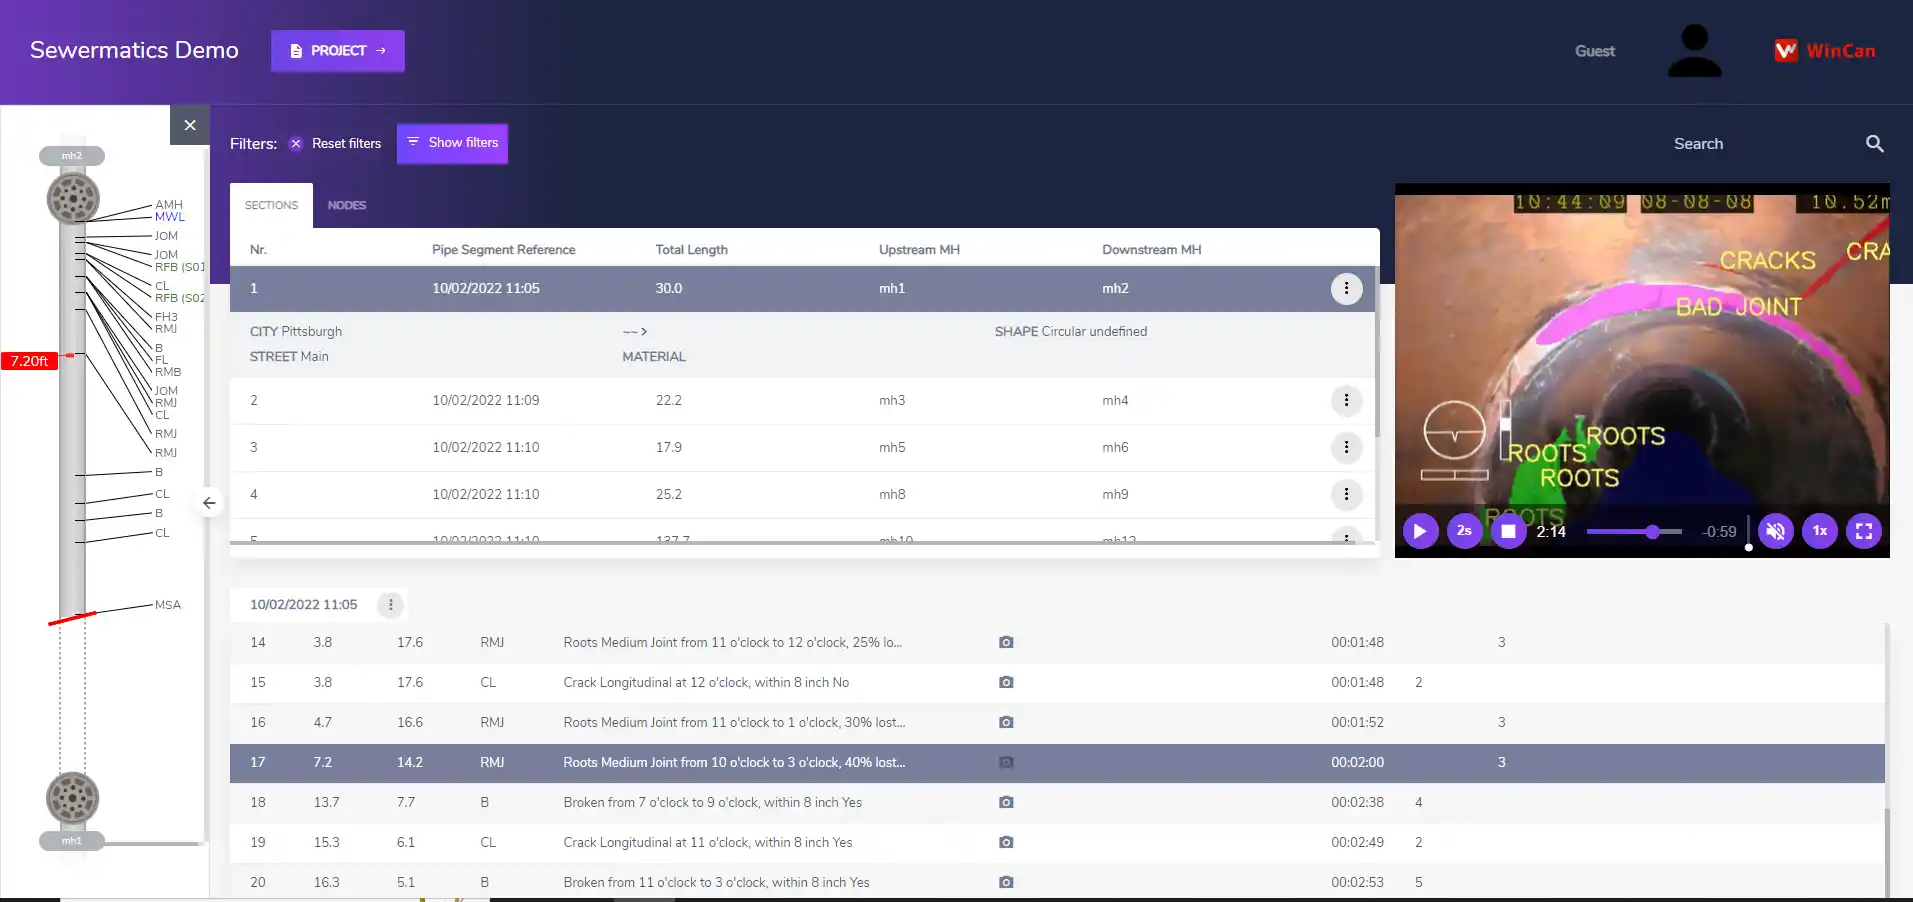Click the Search input field
This screenshot has height=902, width=1913.
tap(1760, 144)
